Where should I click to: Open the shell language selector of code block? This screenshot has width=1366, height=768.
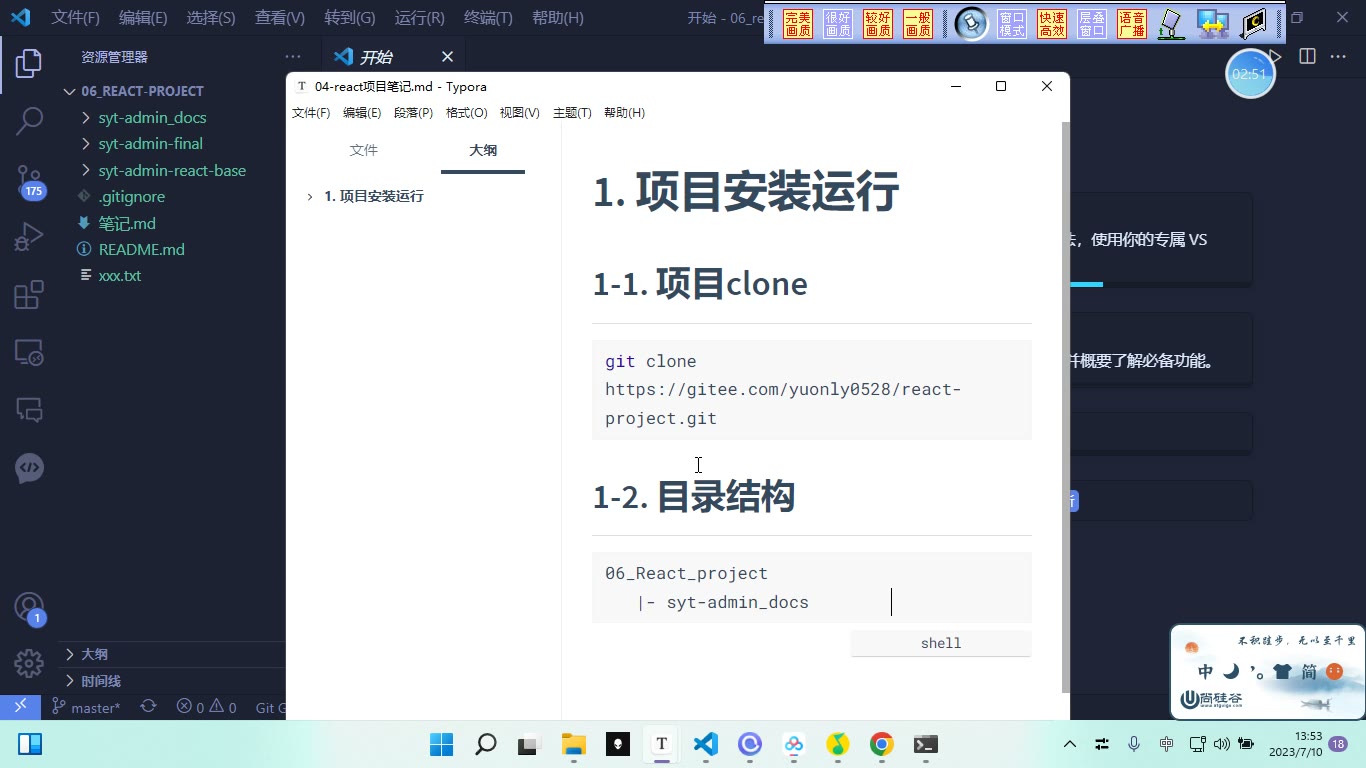[x=941, y=643]
